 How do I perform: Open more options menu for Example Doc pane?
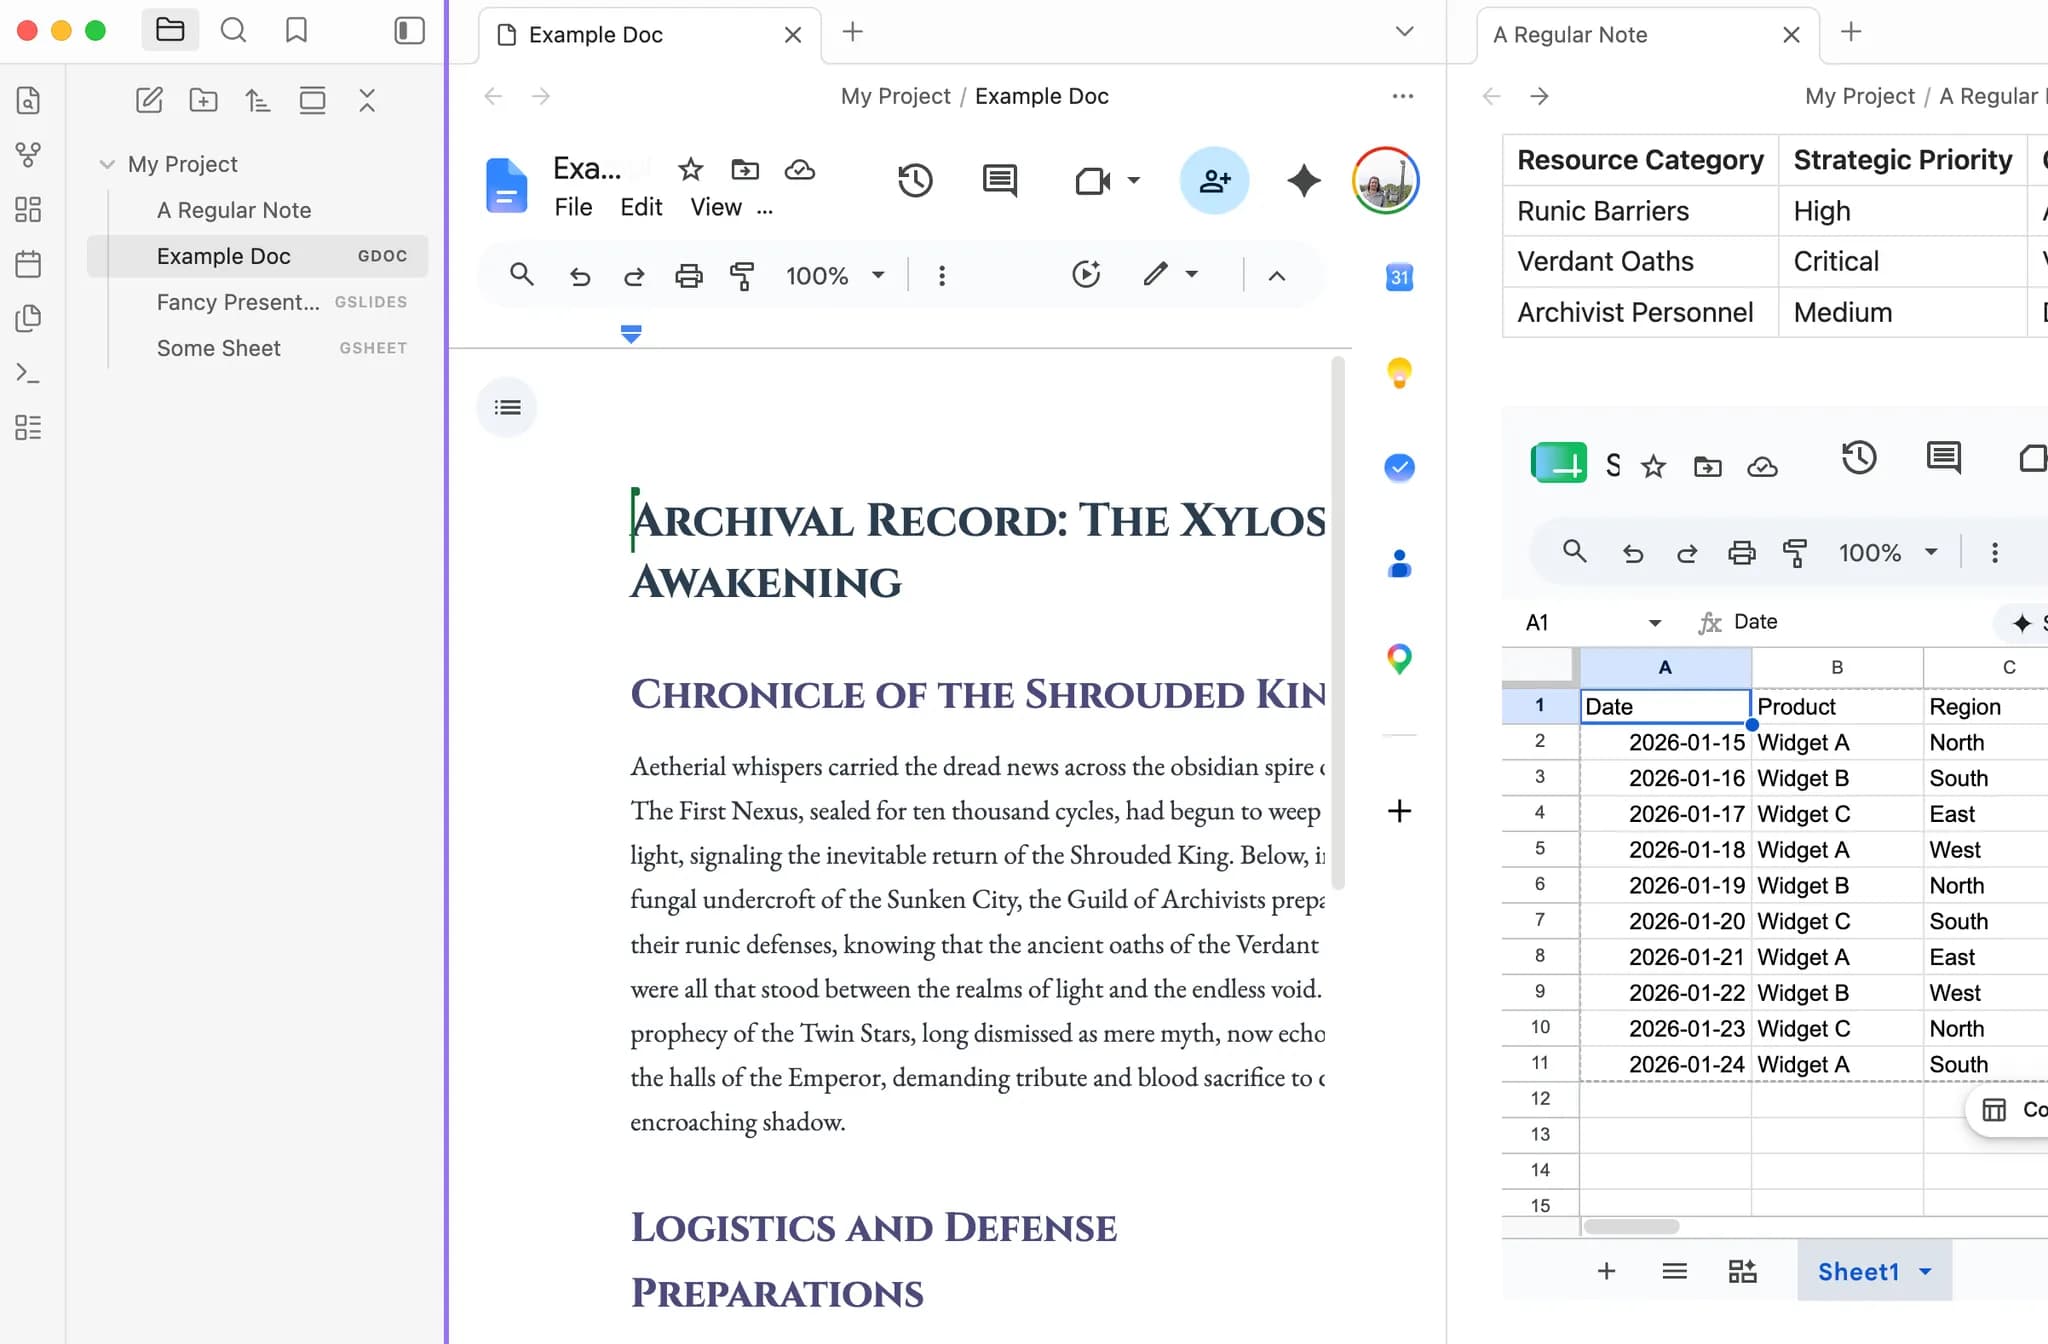click(1403, 96)
